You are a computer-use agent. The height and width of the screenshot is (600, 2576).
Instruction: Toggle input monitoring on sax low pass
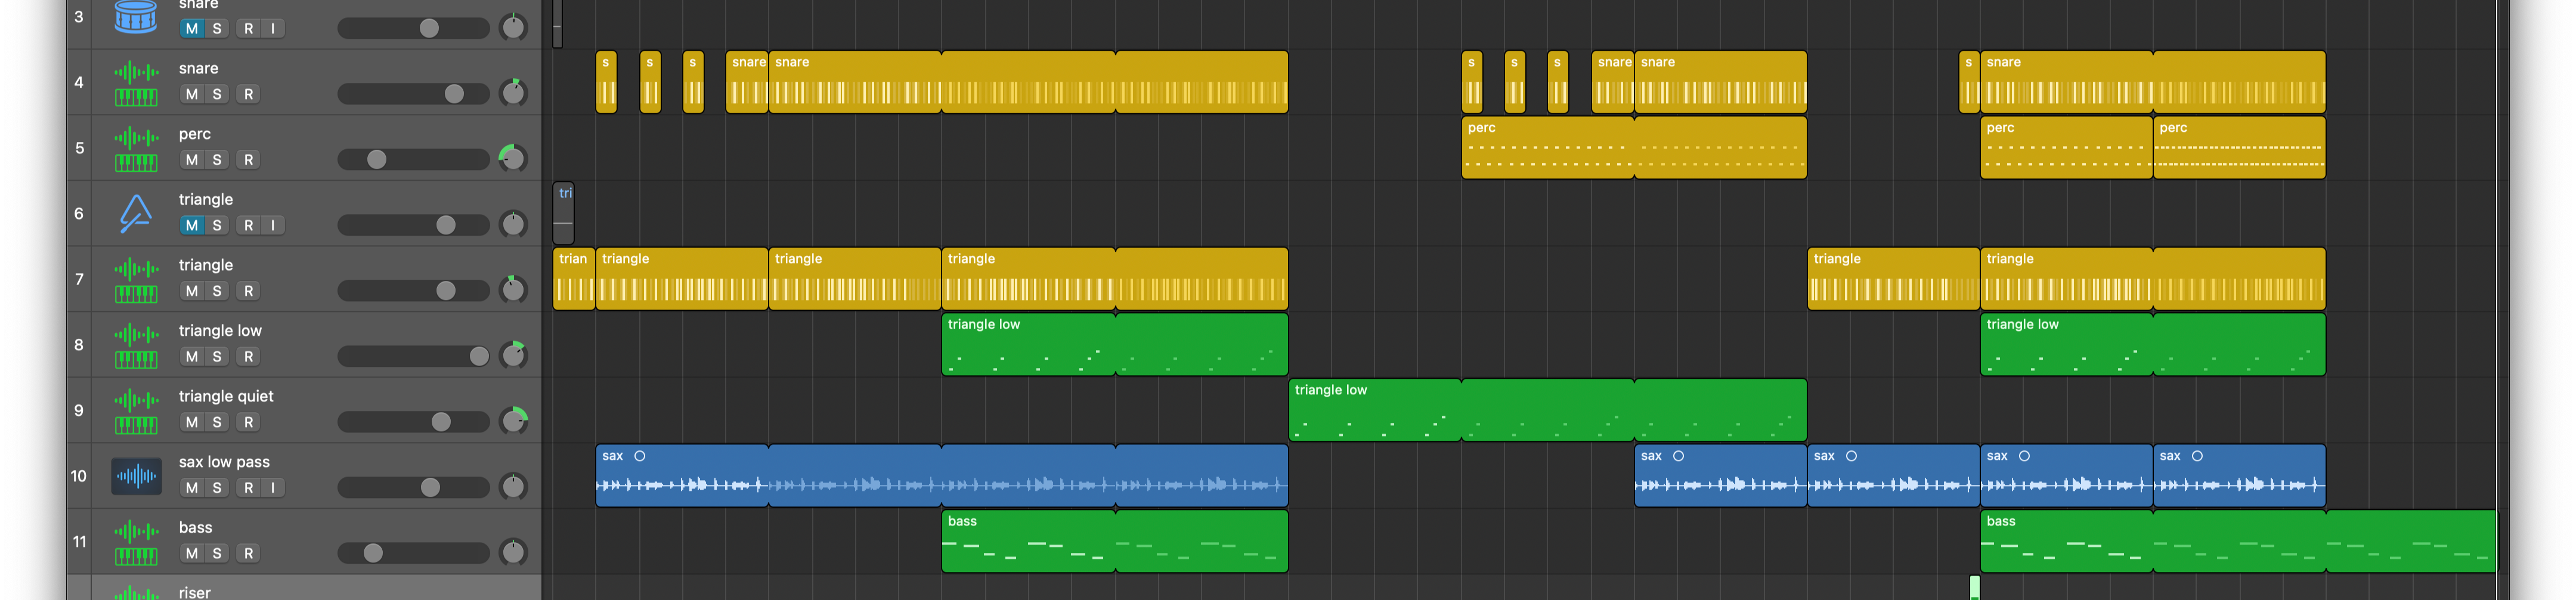[273, 488]
